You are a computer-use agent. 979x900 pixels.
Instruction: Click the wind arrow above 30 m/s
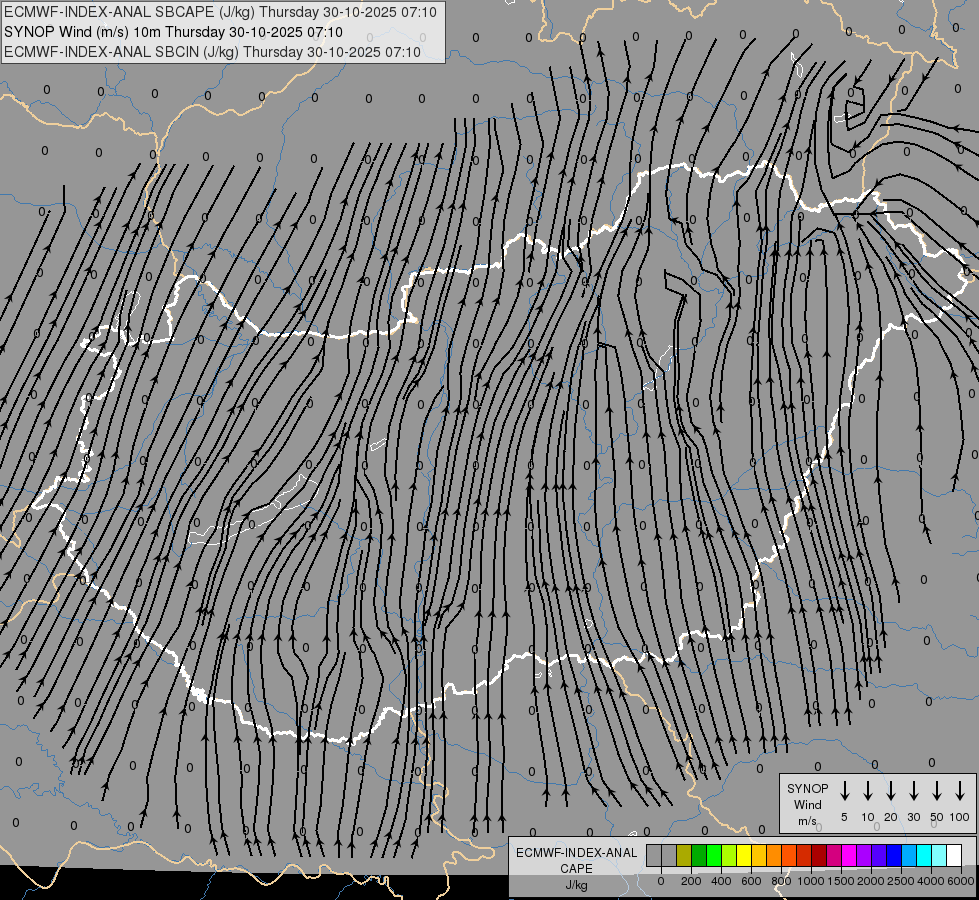tap(913, 790)
